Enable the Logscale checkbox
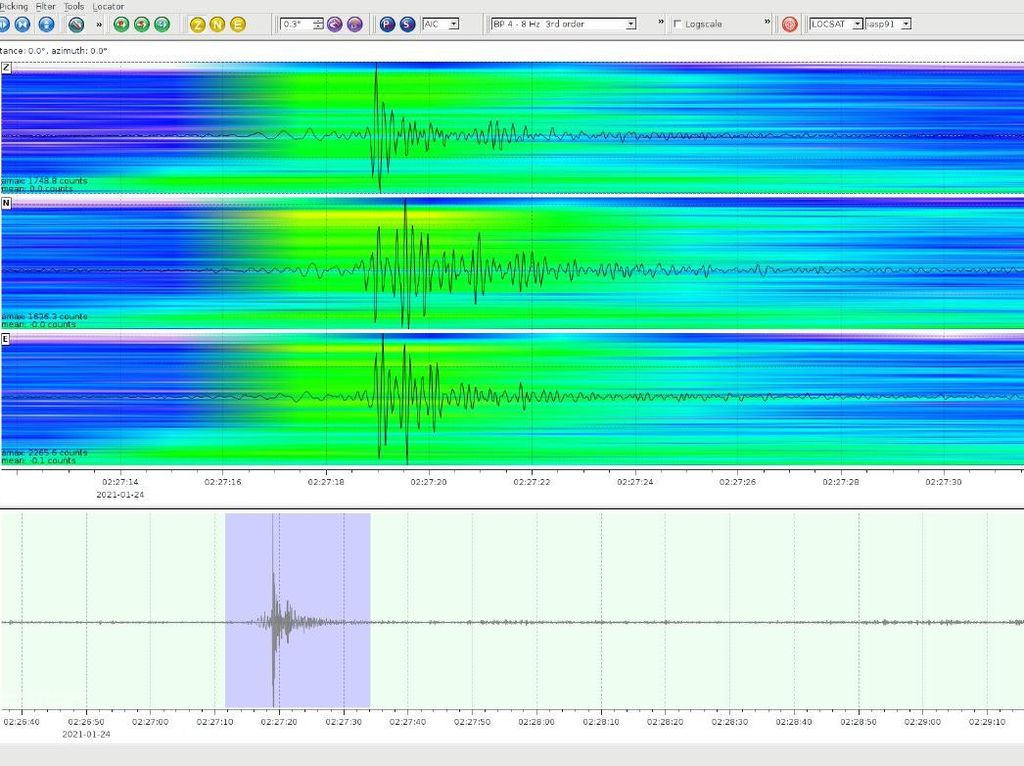1024x766 pixels. pyautogui.click(x=677, y=24)
